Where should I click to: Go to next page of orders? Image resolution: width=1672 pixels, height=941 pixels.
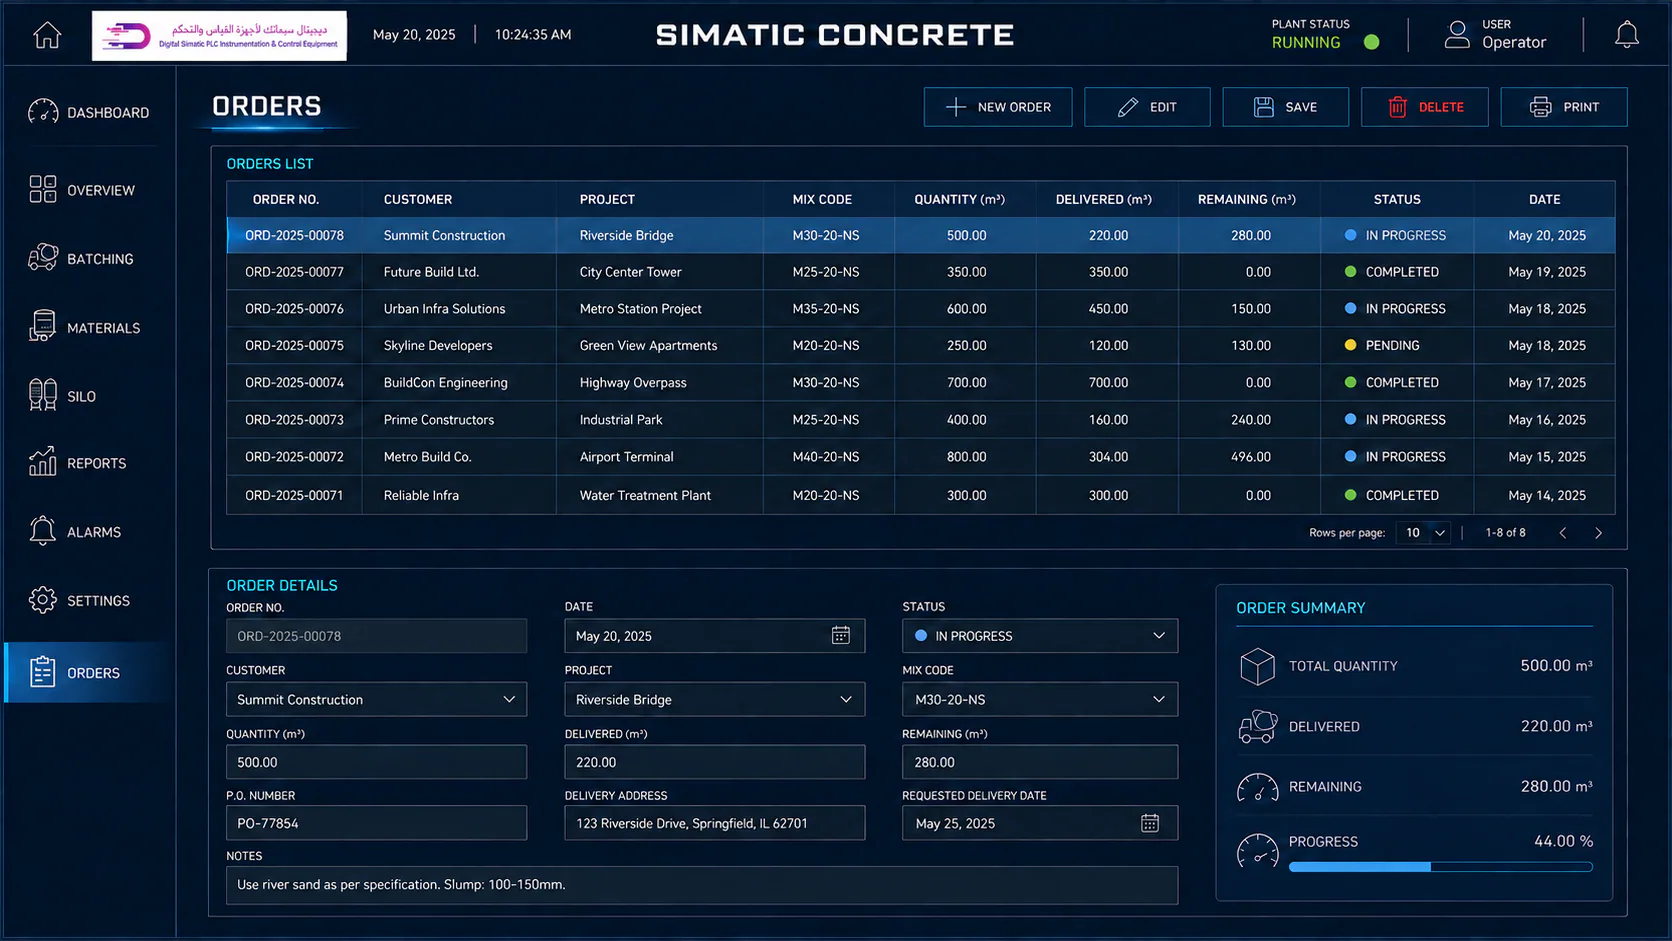click(x=1598, y=533)
